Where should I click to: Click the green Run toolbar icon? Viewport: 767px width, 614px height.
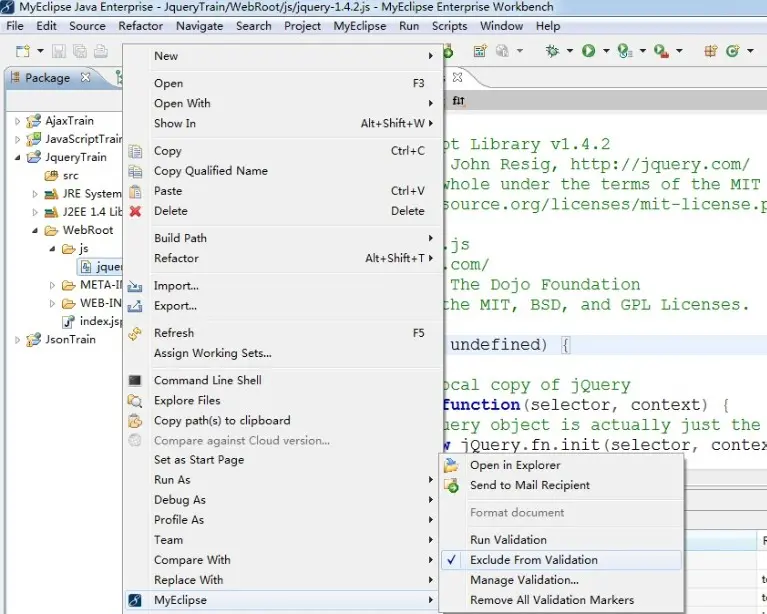(588, 50)
